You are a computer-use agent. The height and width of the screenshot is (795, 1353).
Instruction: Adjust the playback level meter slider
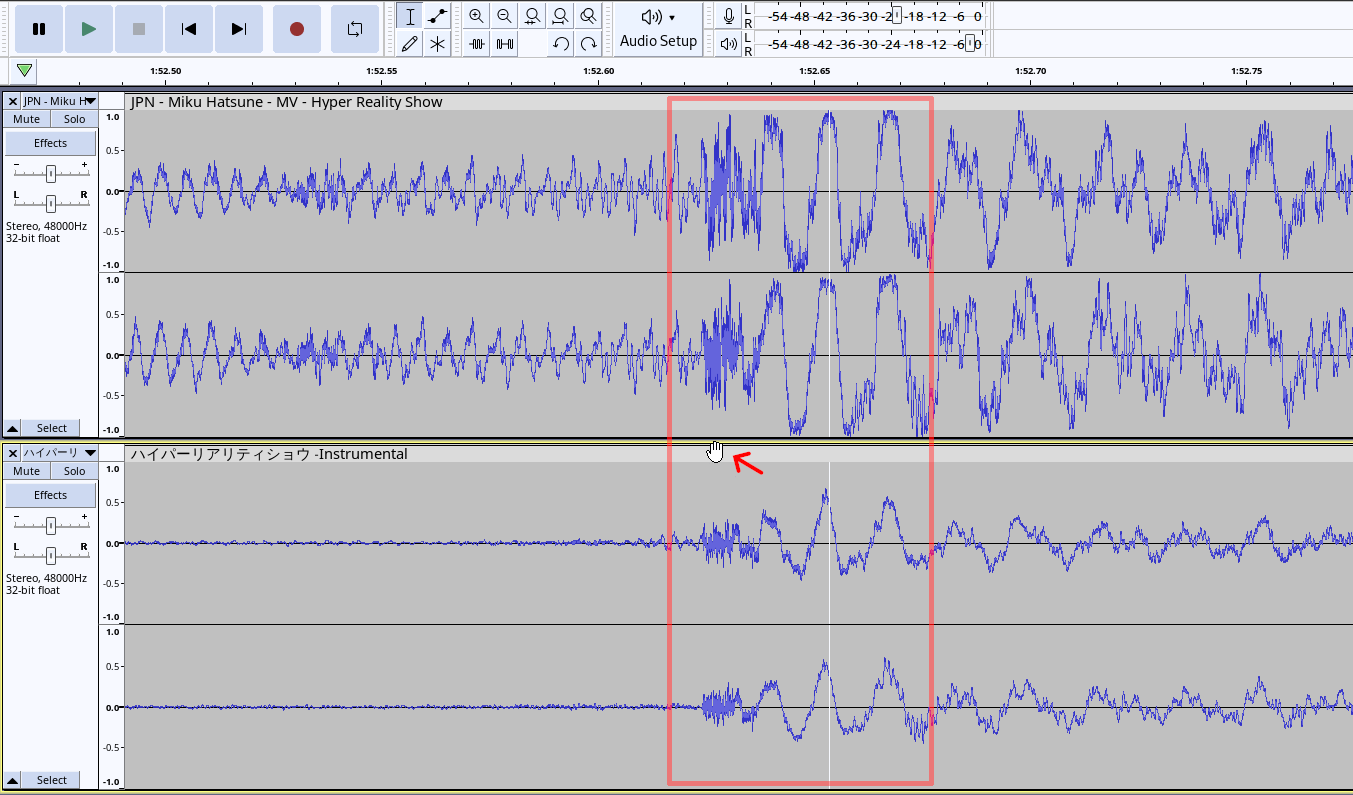969,45
